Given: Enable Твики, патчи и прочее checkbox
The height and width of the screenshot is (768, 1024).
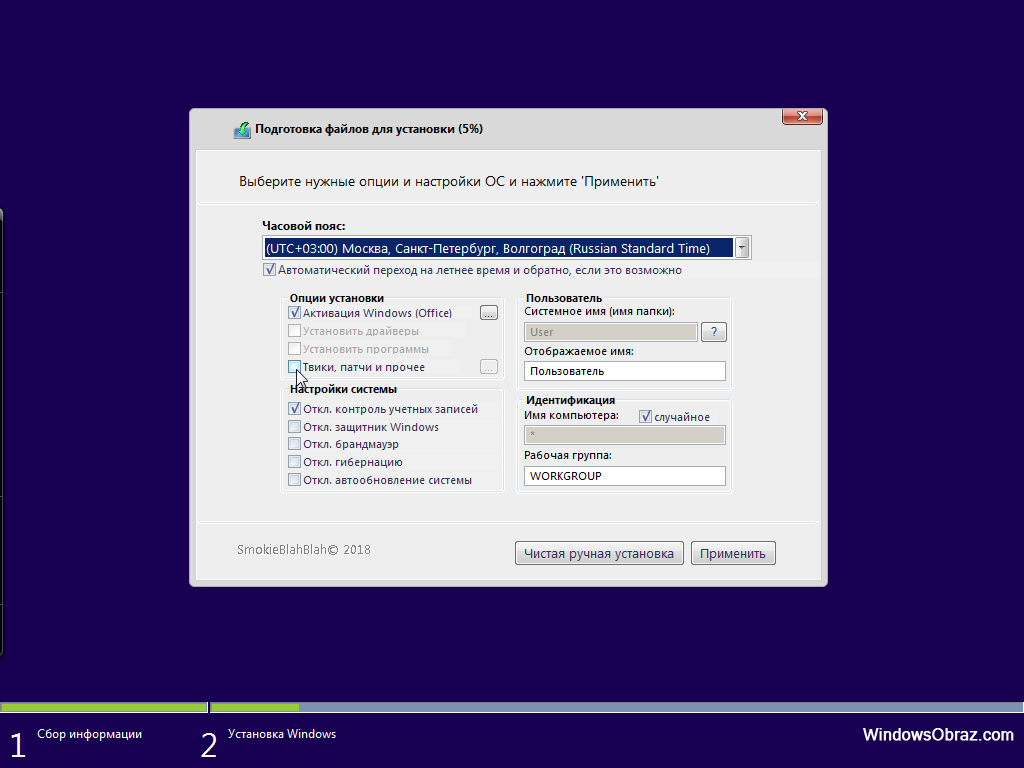Looking at the screenshot, I should (295, 367).
